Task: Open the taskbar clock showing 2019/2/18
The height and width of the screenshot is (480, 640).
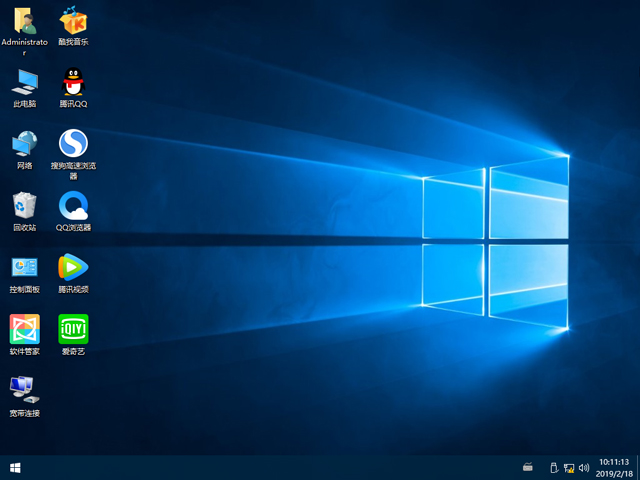Action: (x=612, y=467)
